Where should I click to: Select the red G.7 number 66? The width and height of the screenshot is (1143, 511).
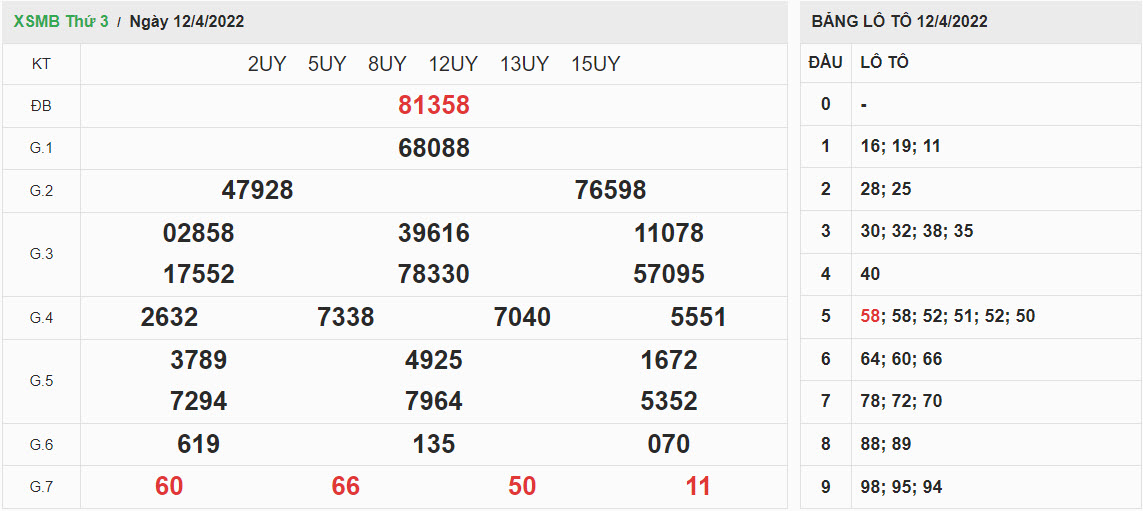click(x=345, y=486)
